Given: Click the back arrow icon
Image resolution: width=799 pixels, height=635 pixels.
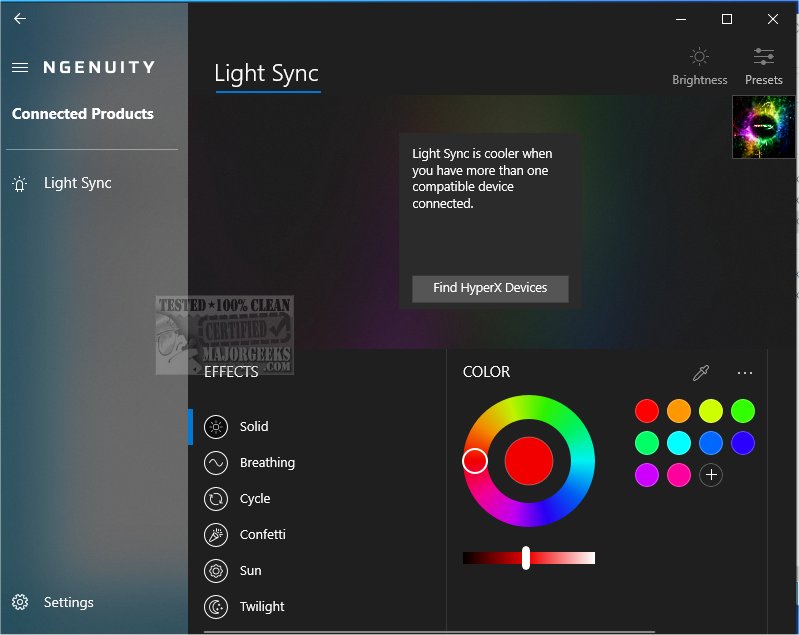Looking at the screenshot, I should [x=20, y=19].
